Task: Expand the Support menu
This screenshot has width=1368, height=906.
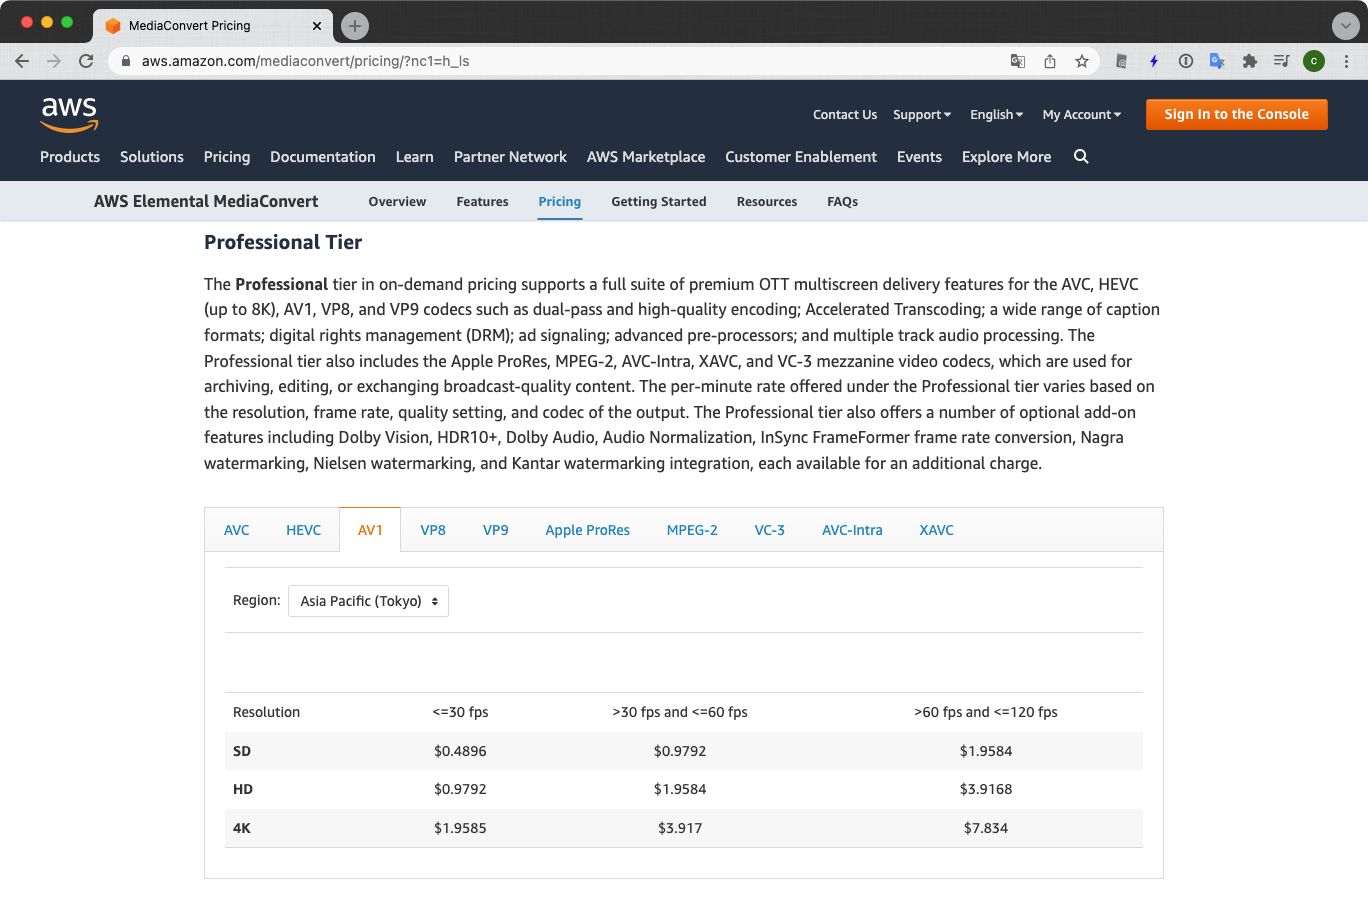Action: (921, 114)
